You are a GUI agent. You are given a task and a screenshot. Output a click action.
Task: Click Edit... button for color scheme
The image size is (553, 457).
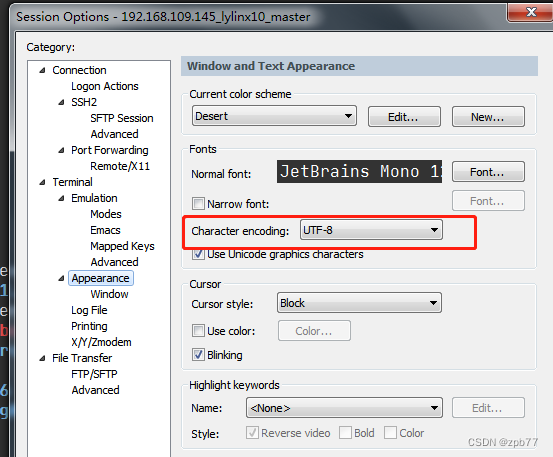pos(404,117)
